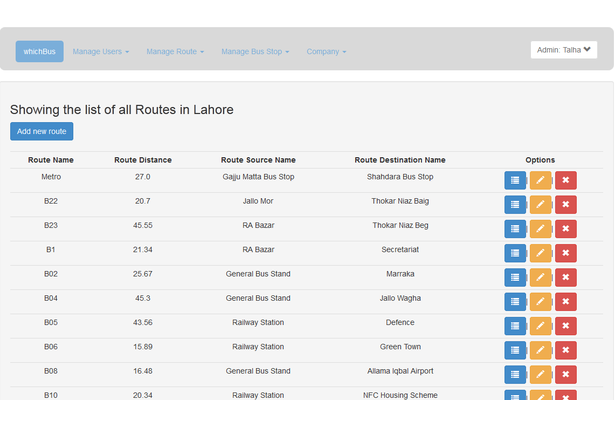This screenshot has height=424, width=615.
Task: View list for route B05
Action: tap(515, 326)
